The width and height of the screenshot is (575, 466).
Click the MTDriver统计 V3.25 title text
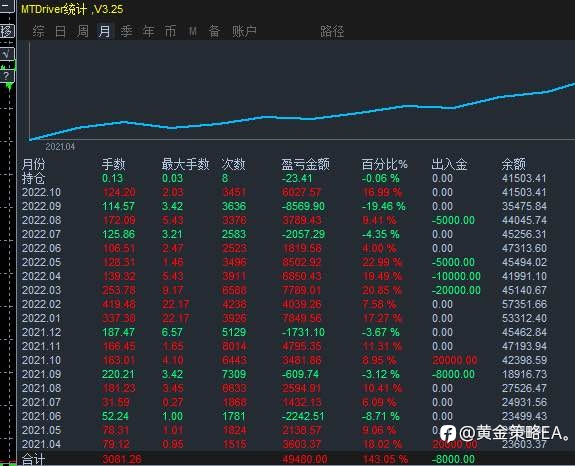pos(72,9)
